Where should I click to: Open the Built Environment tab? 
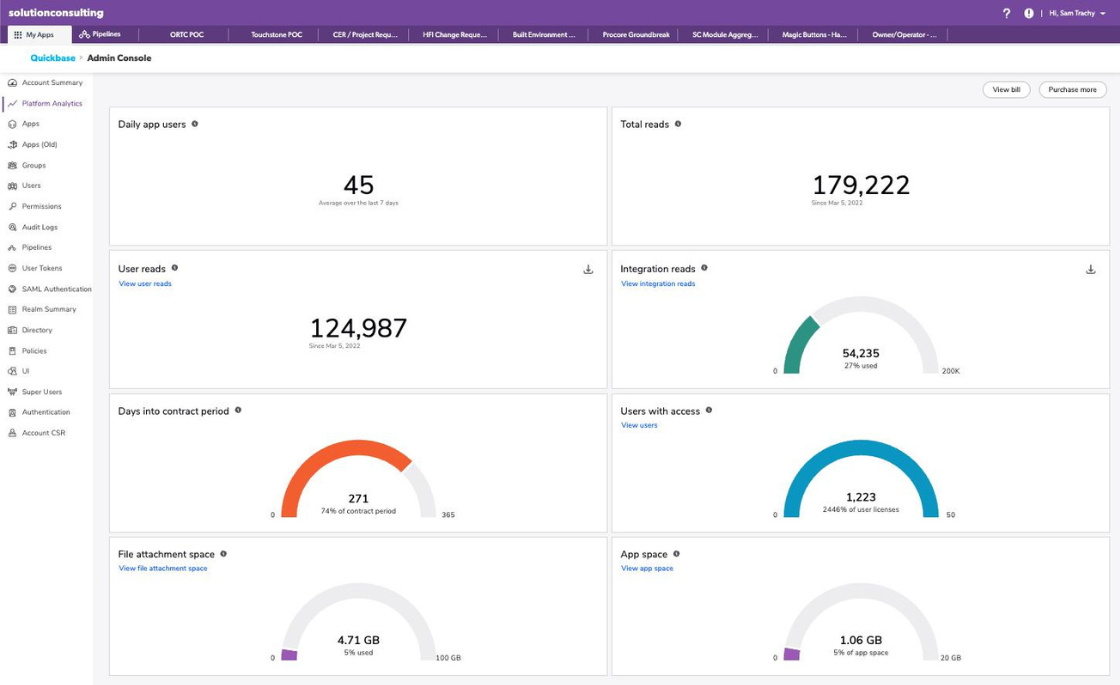point(544,34)
